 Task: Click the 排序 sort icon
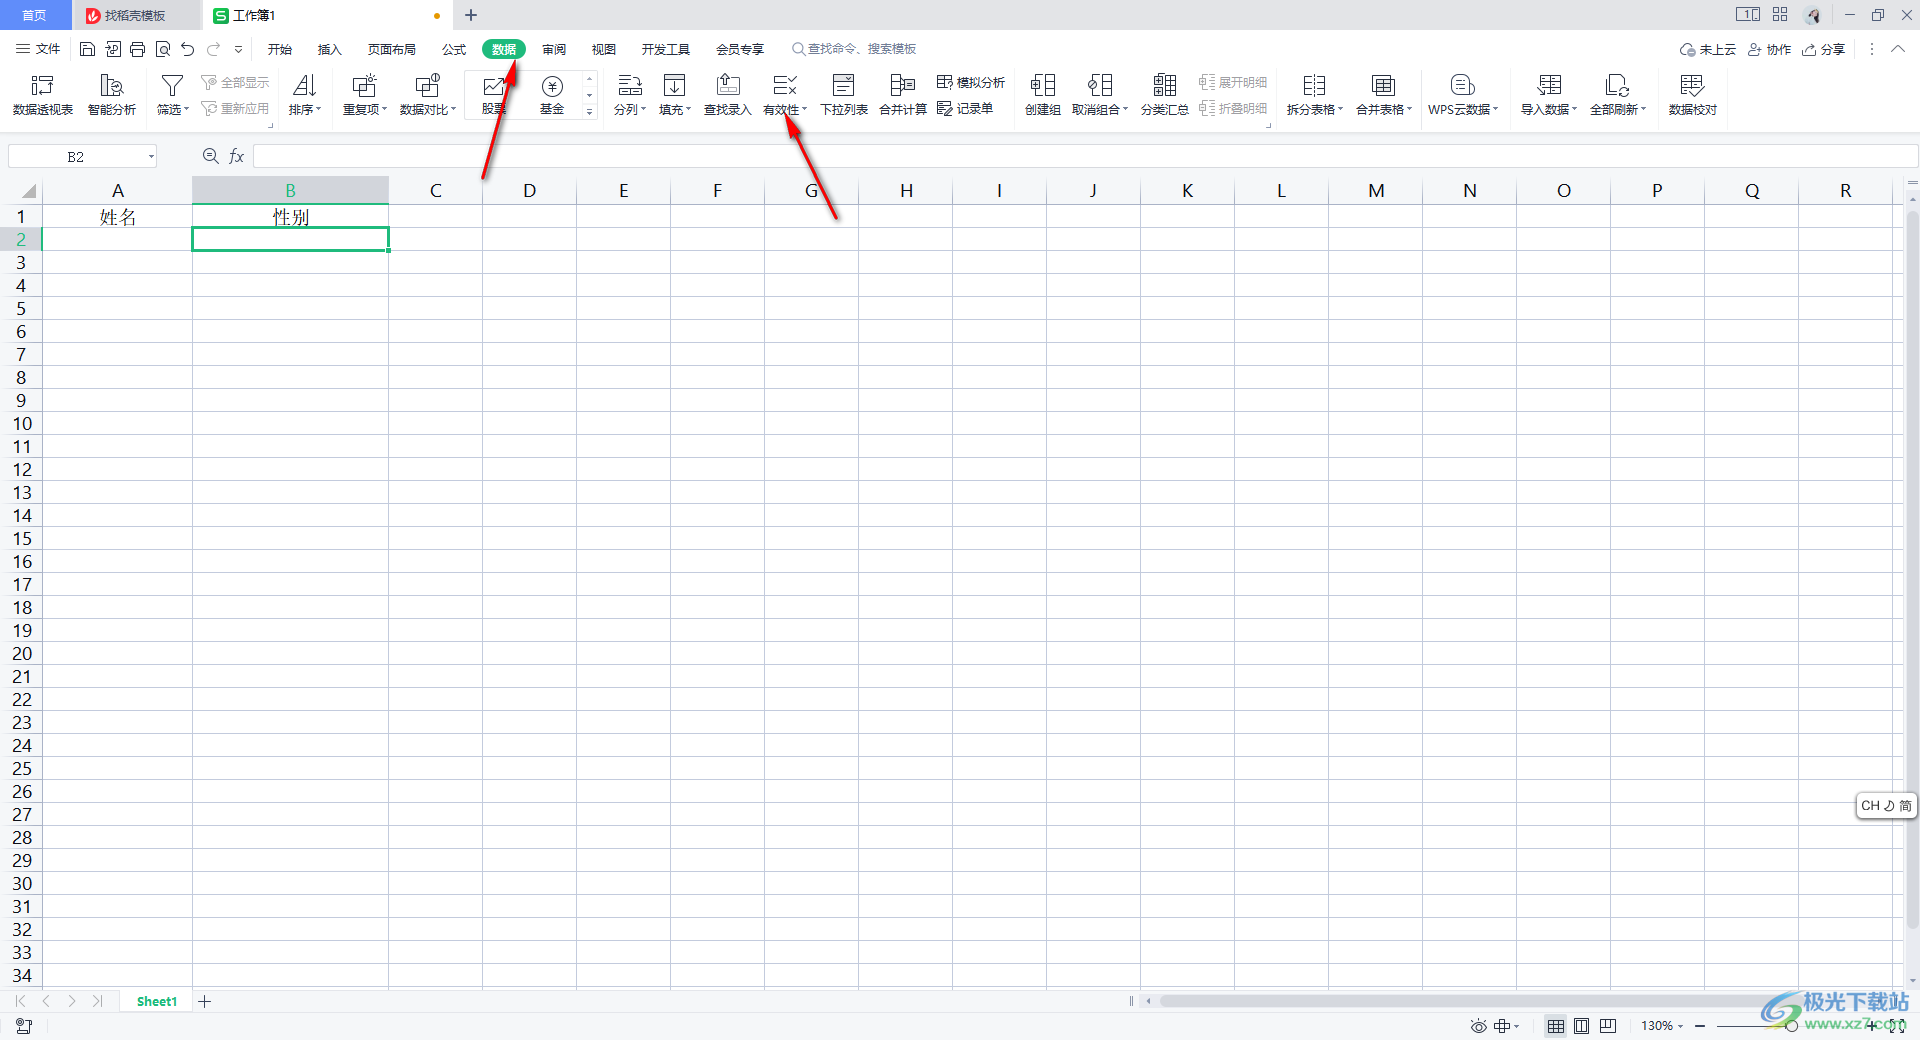[x=305, y=86]
